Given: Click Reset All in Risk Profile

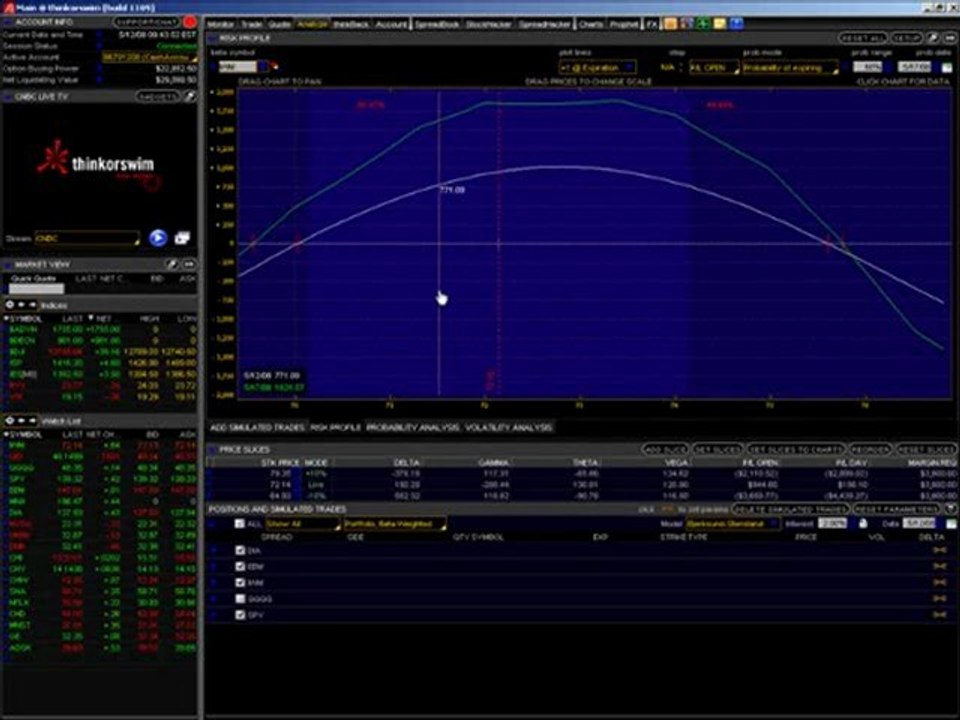Looking at the screenshot, I should (863, 38).
